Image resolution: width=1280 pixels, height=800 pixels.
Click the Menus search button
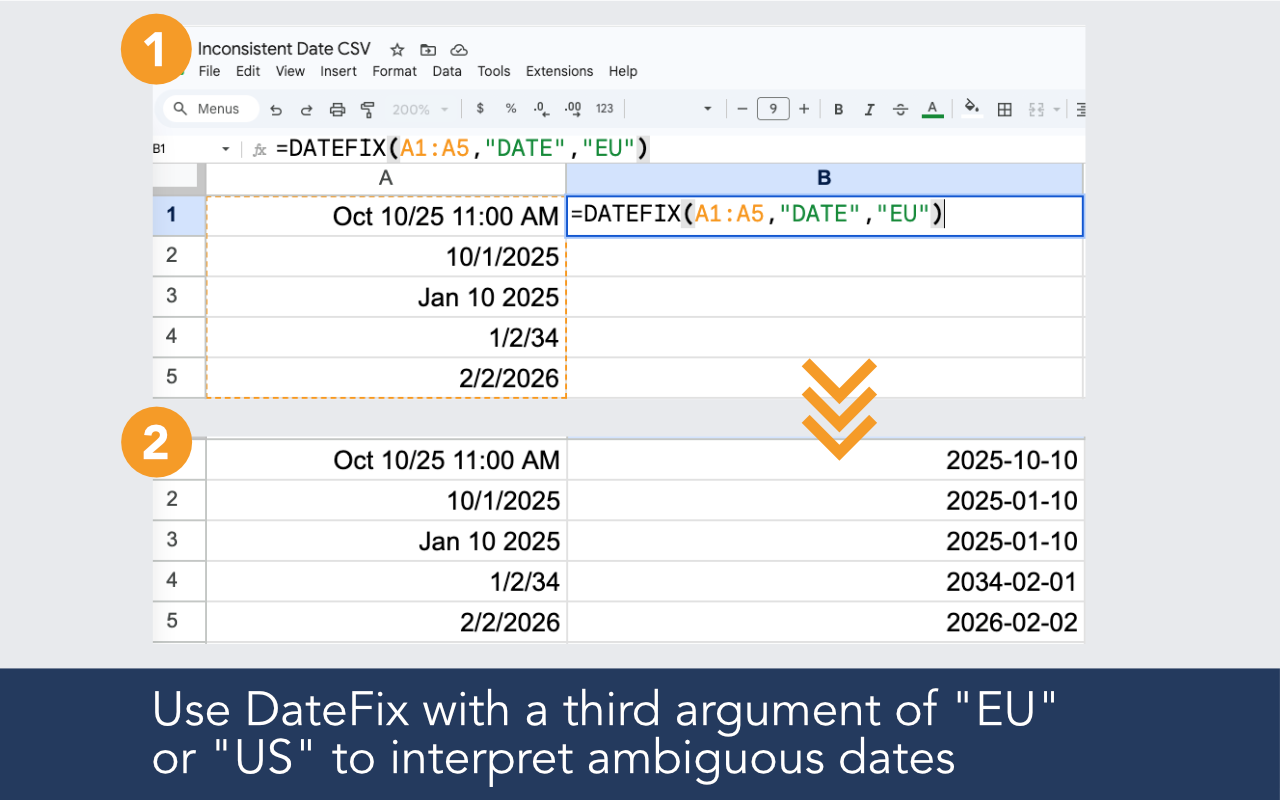(x=209, y=108)
